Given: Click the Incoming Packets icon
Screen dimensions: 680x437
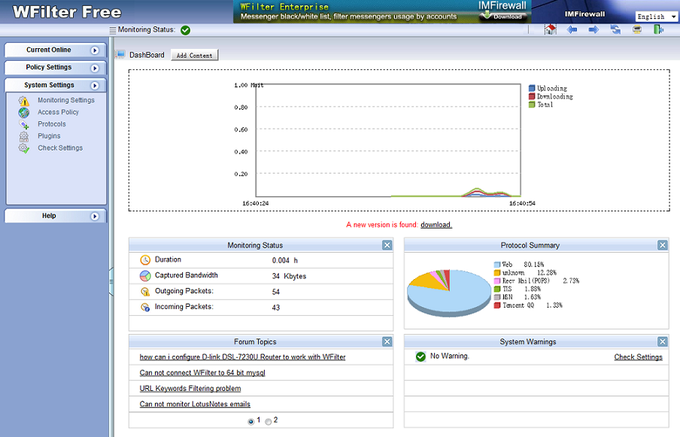Looking at the screenshot, I should pos(145,307).
